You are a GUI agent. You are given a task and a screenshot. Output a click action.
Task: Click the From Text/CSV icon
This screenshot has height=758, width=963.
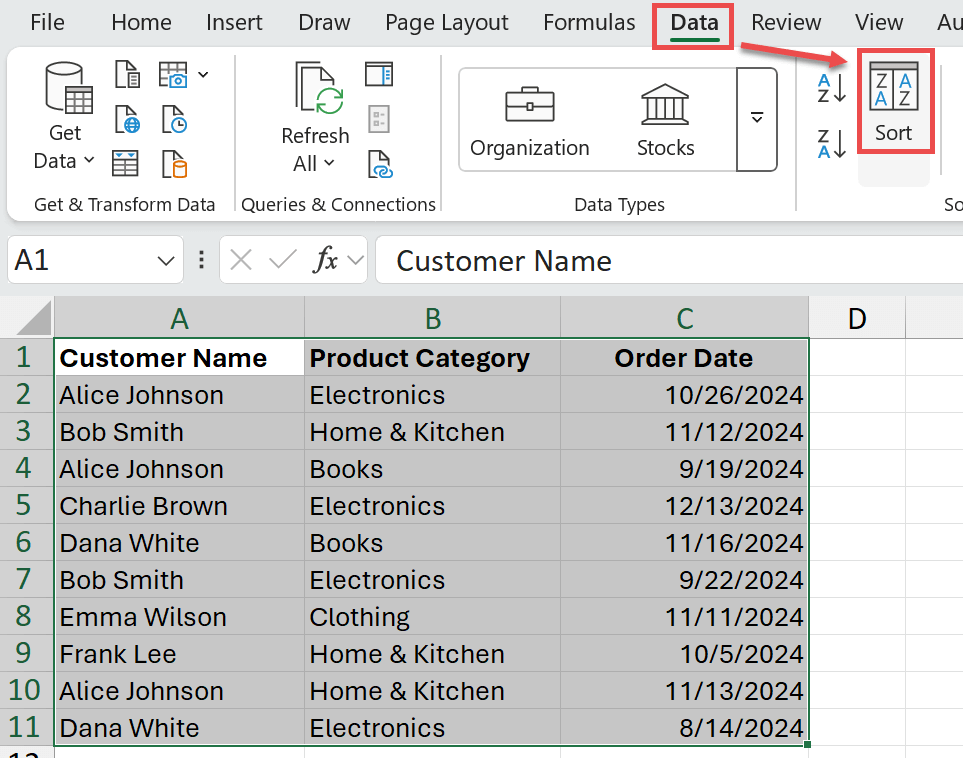click(x=128, y=75)
